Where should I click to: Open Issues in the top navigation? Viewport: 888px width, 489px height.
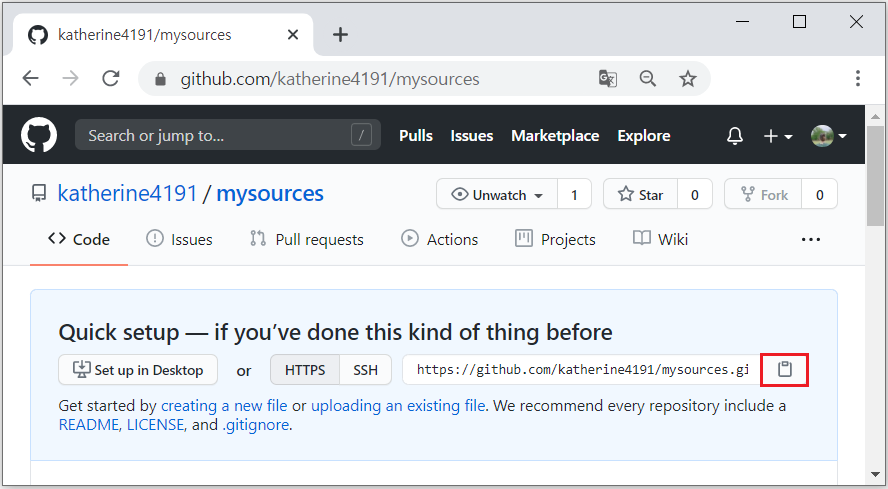472,136
